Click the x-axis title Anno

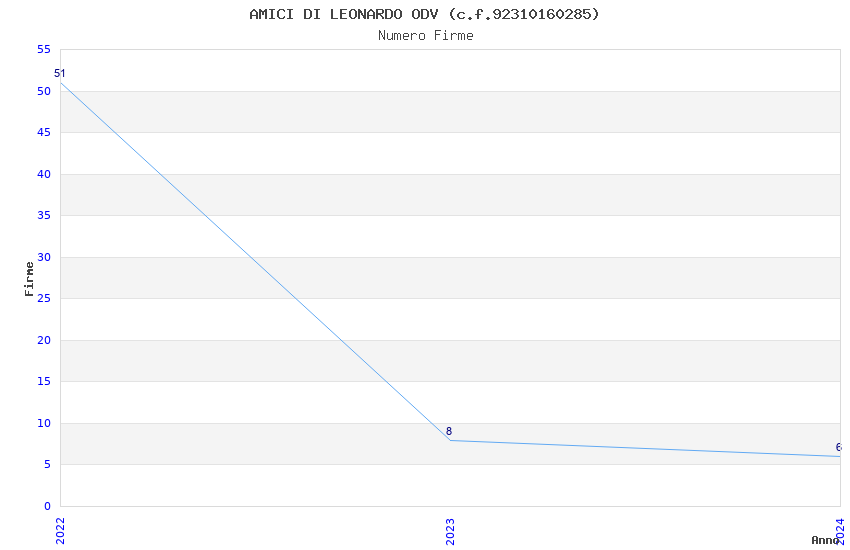tap(825, 540)
